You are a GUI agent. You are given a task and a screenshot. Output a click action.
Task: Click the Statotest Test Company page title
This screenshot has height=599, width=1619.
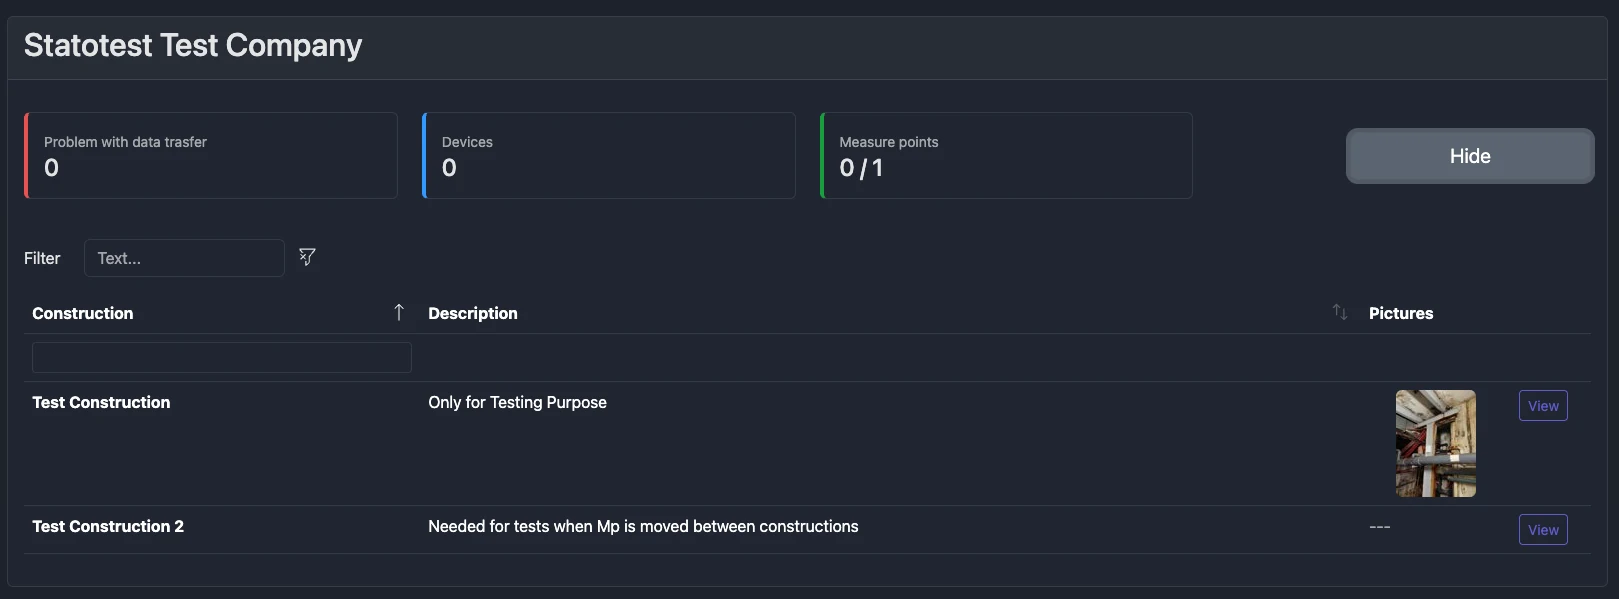[x=192, y=45]
